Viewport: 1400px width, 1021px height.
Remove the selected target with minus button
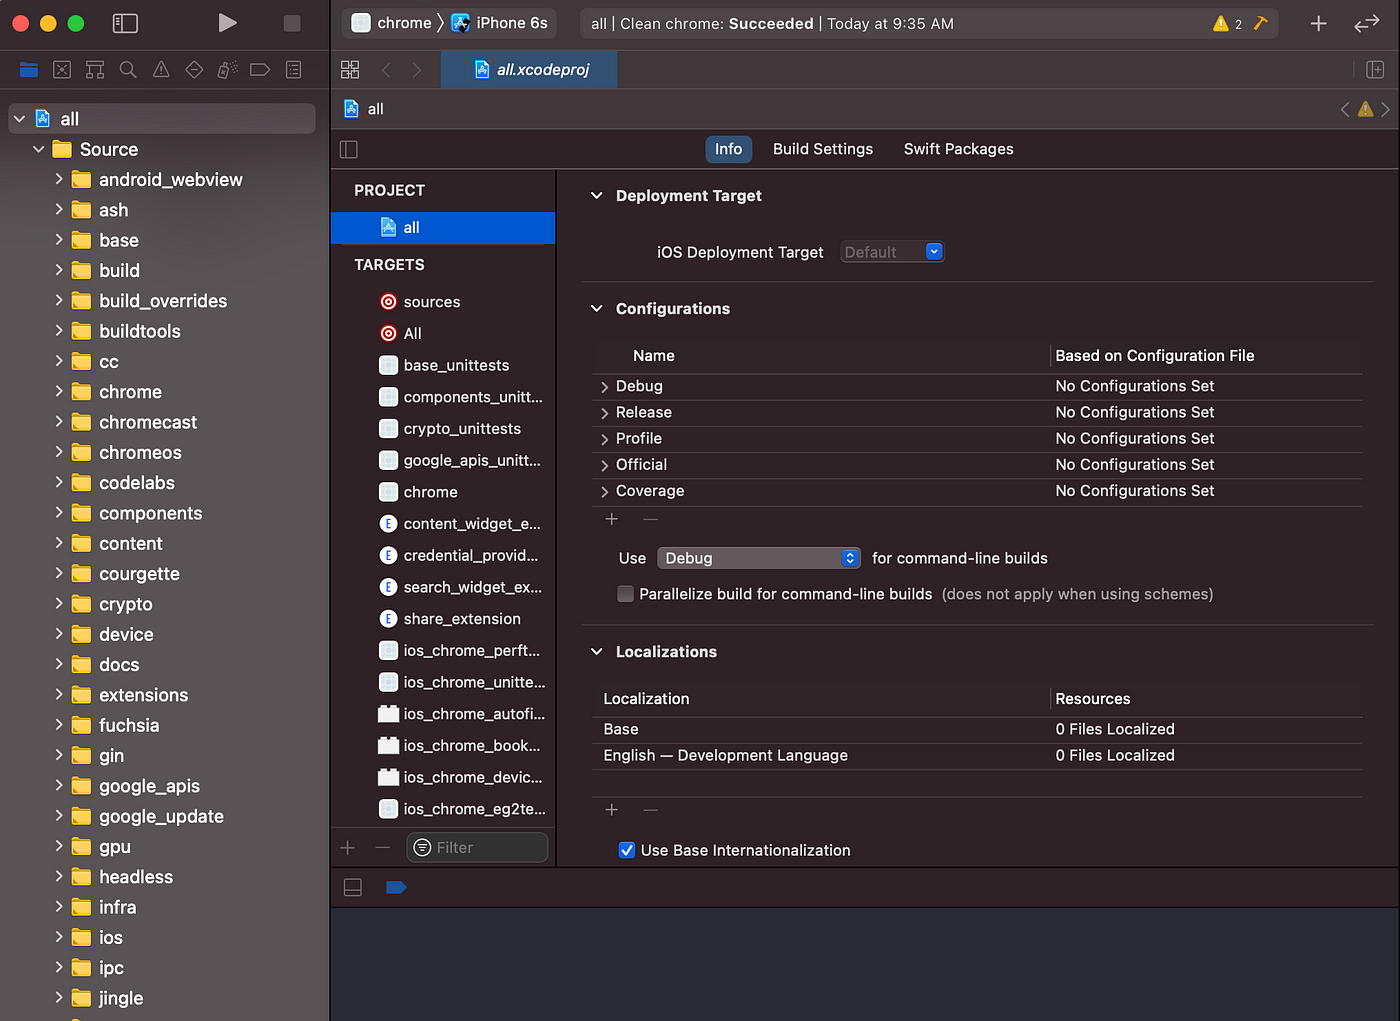click(382, 847)
